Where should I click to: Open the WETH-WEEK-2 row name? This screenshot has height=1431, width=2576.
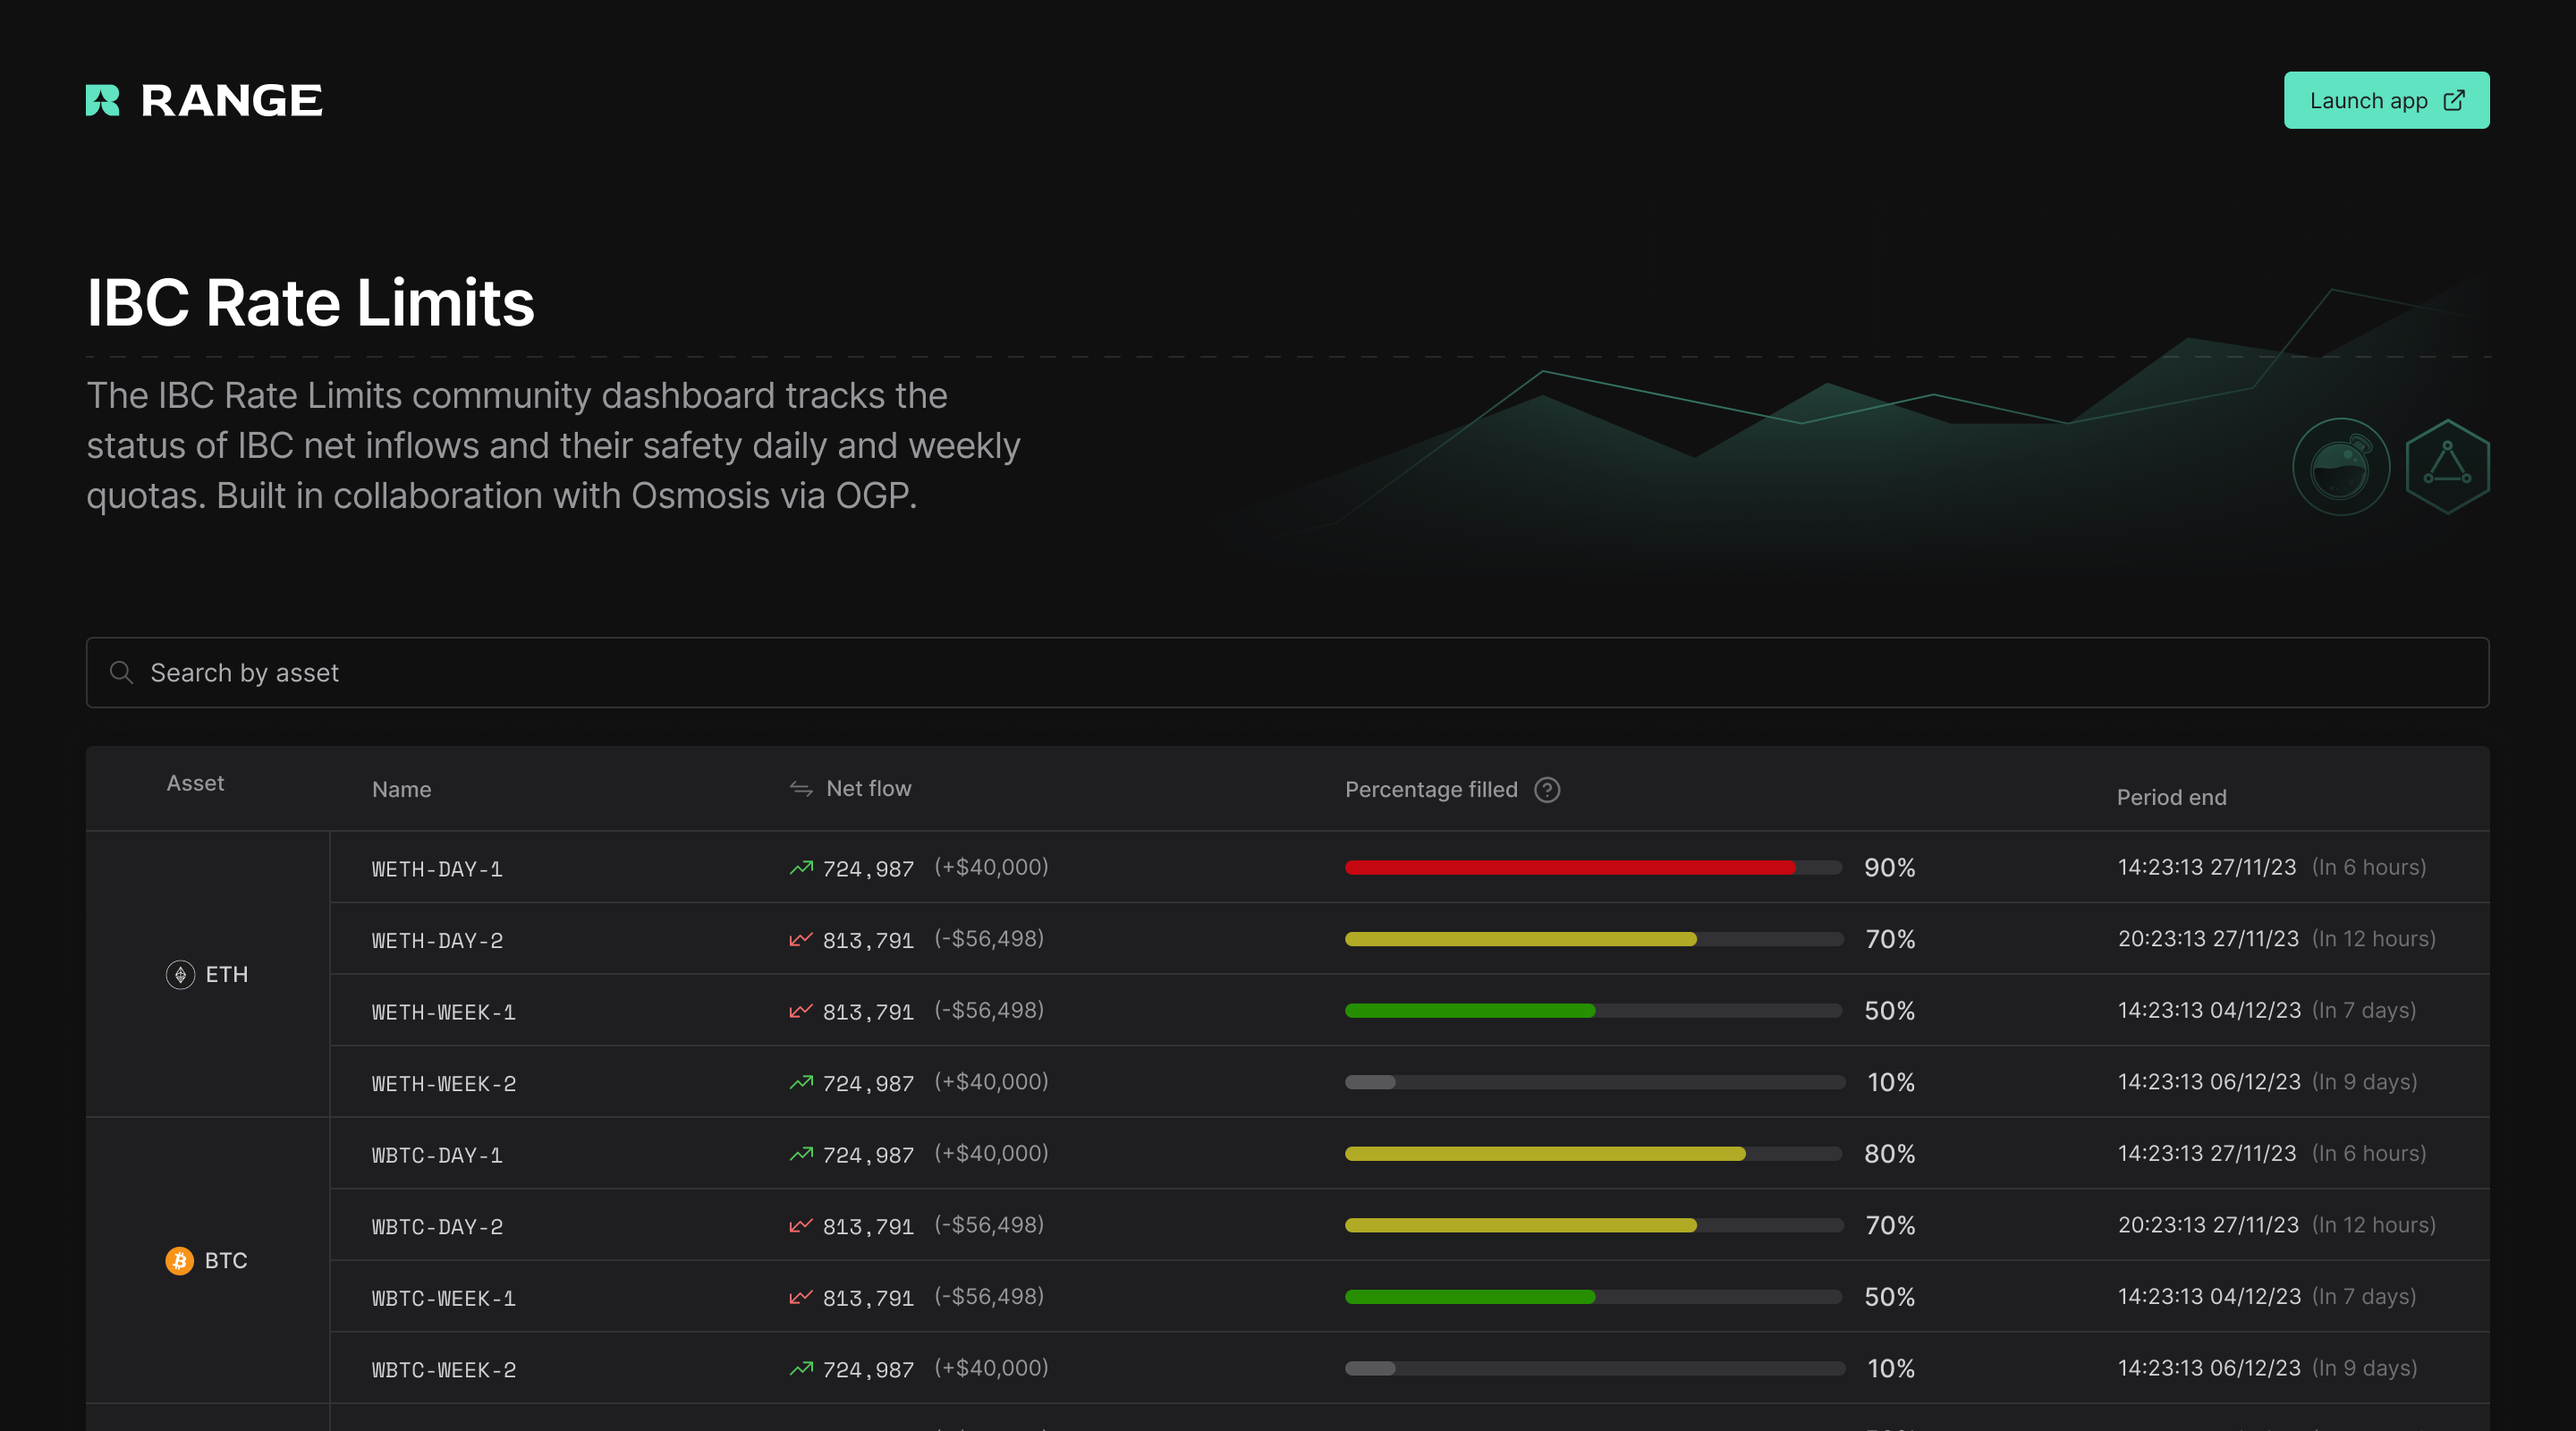[444, 1084]
